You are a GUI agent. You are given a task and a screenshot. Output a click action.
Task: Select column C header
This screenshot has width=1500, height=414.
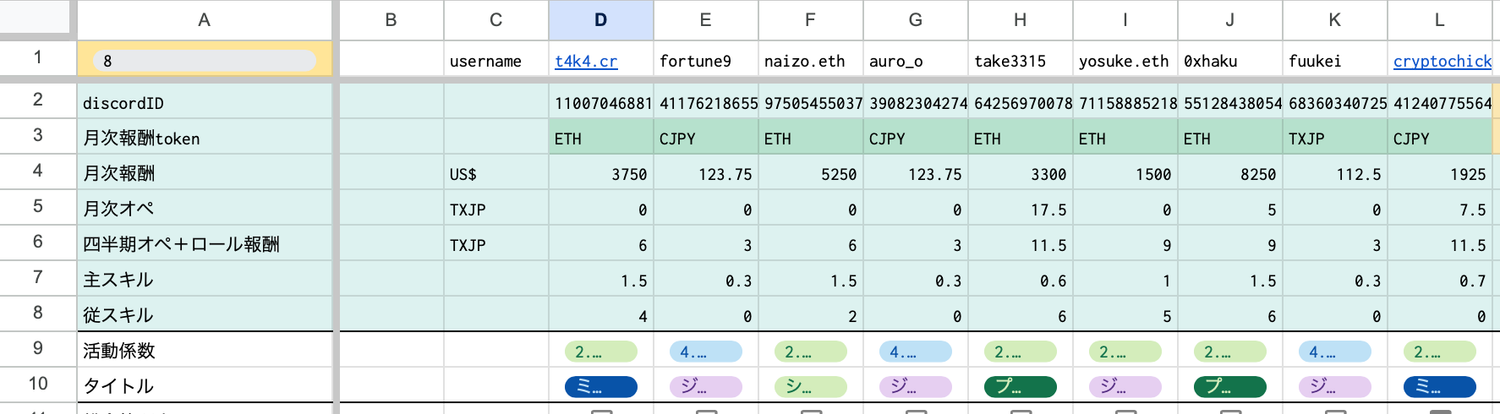pyautogui.click(x=496, y=20)
